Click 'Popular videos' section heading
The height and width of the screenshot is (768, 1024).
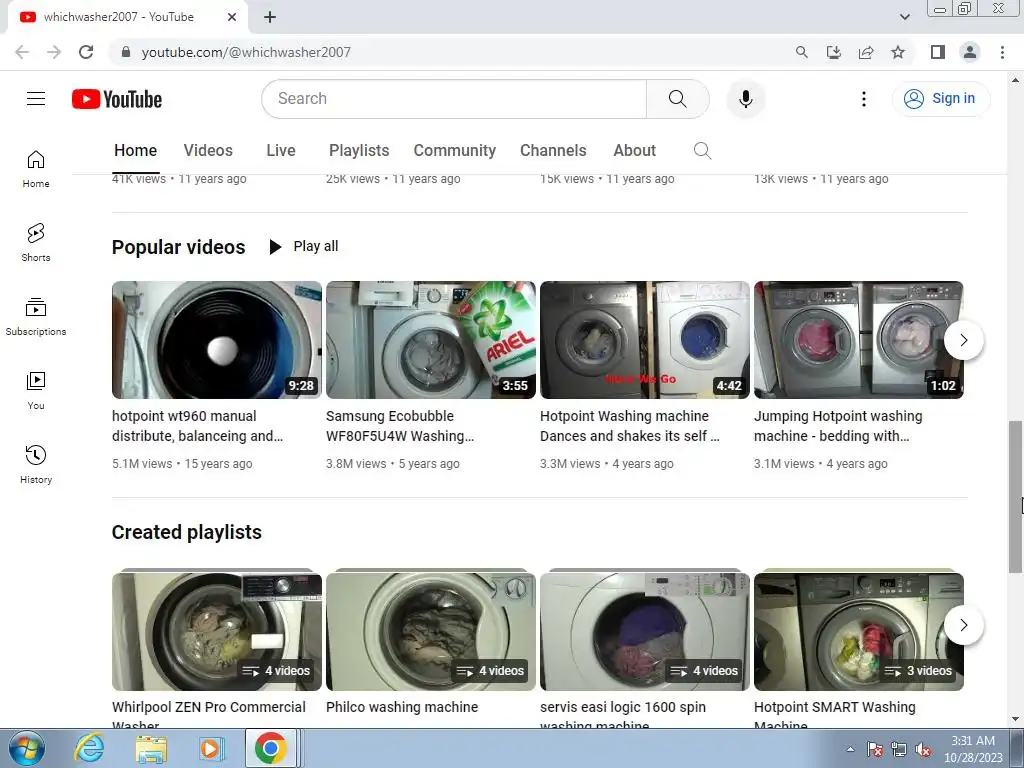point(178,247)
